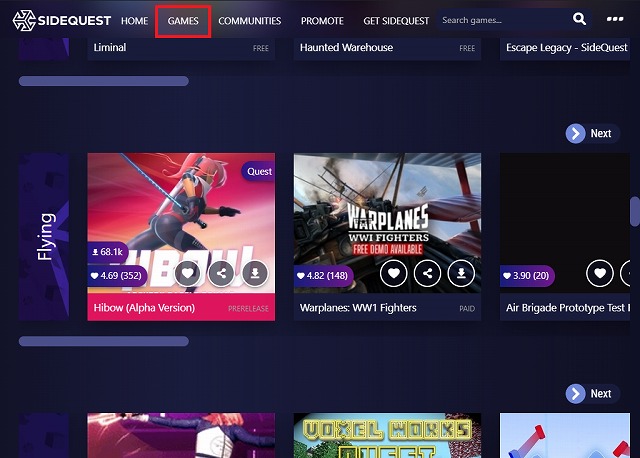Click the Next arrow above Flying row

pyautogui.click(x=576, y=133)
